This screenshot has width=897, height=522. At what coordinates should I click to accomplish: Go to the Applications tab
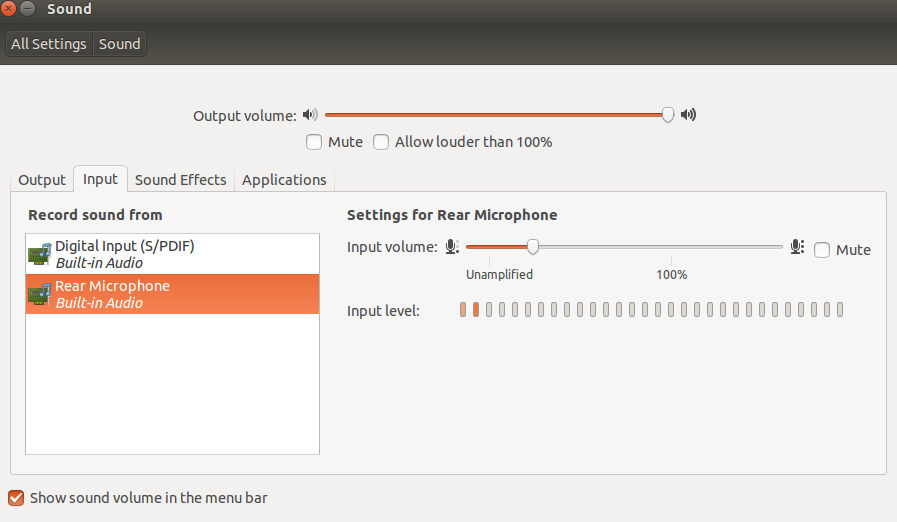284,180
